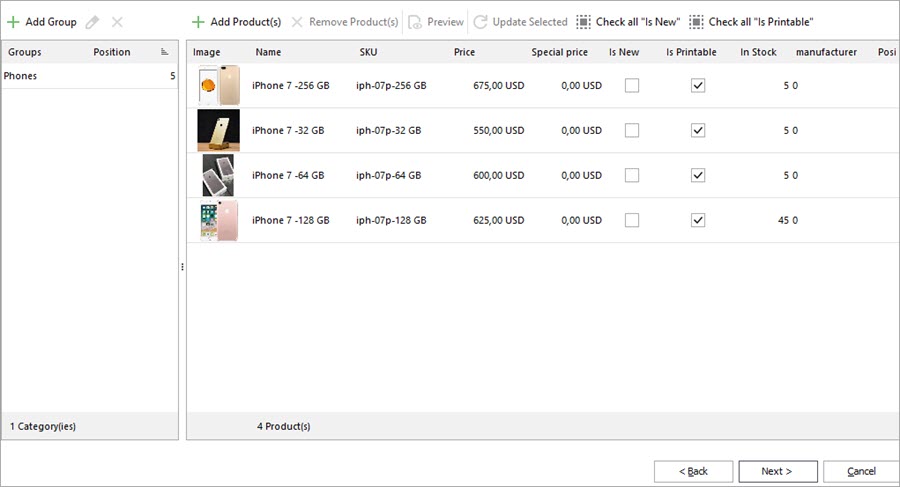Screen dimensions: 900x487
Task: Select the iPhone 7 -256 GB name cell
Action: click(290, 86)
